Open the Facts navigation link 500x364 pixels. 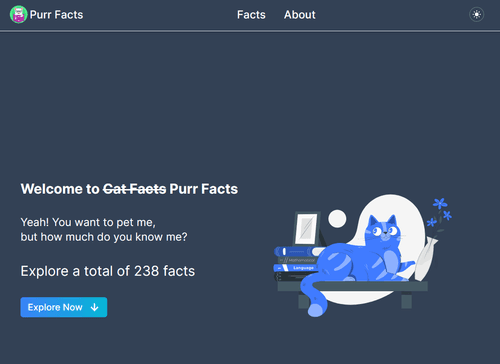[251, 15]
